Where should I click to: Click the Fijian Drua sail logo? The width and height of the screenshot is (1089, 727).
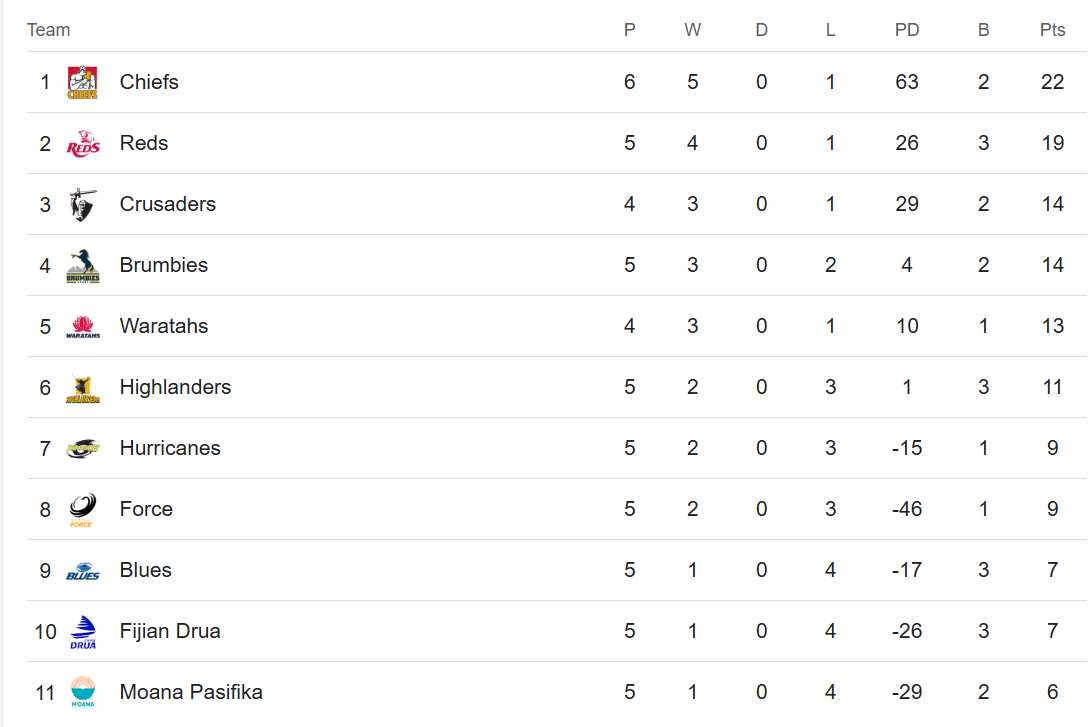(82, 632)
